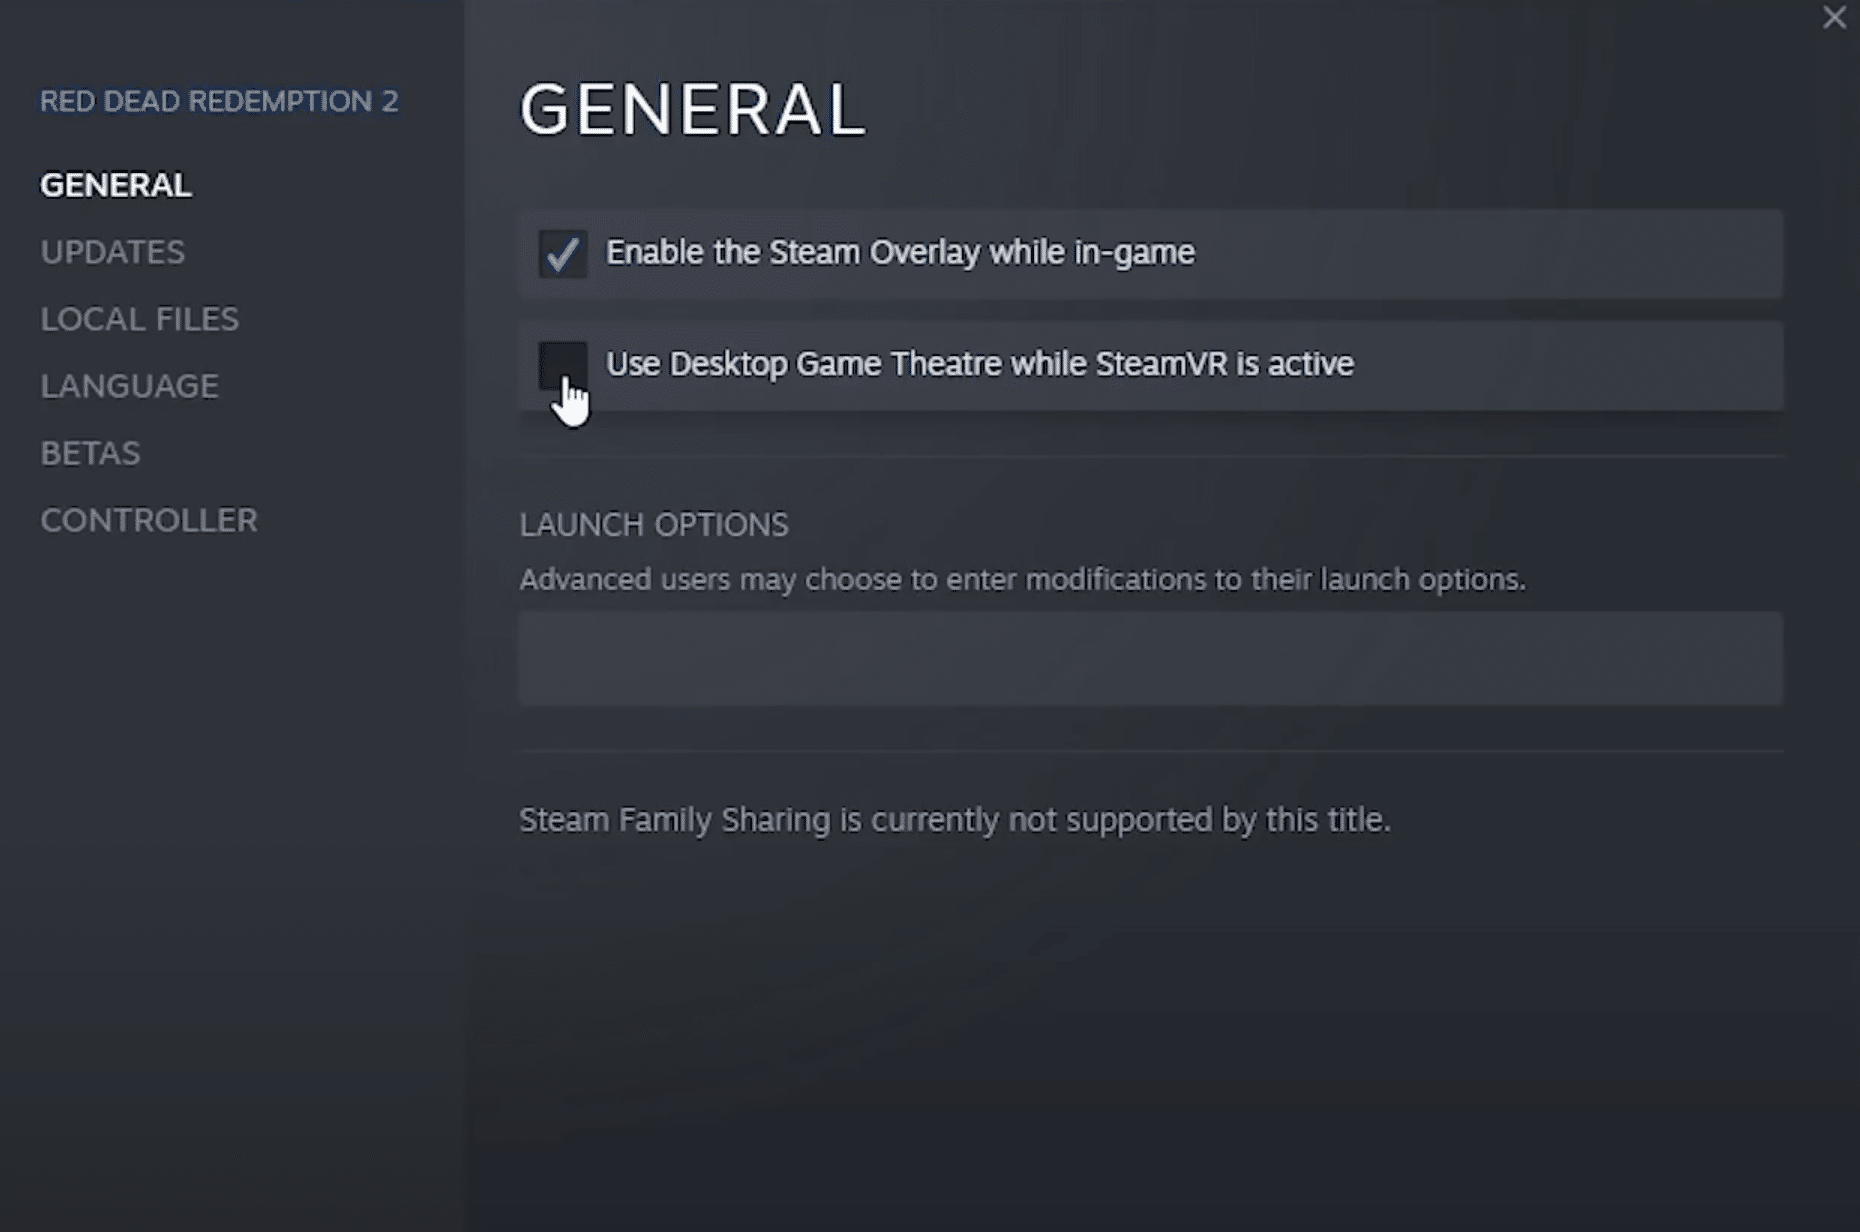
Task: Select the General section in sidebar
Action: point(116,185)
